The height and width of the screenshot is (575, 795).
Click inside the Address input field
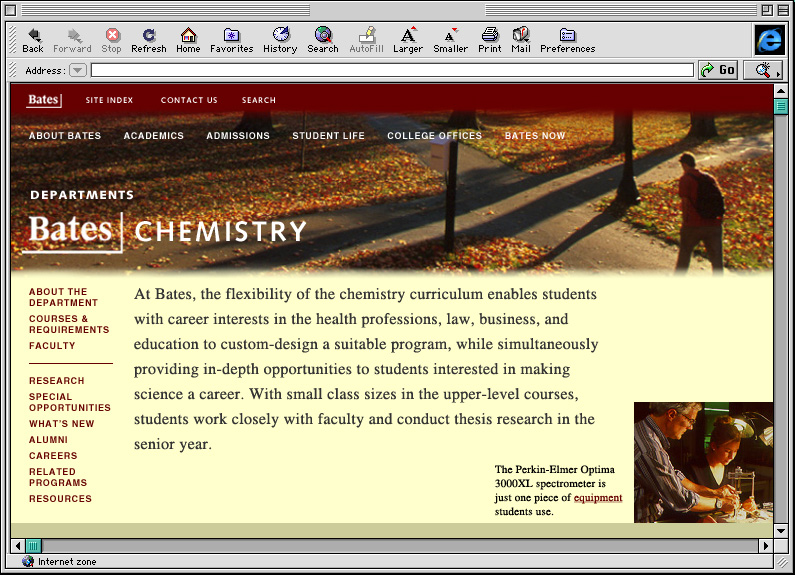pyautogui.click(x=392, y=70)
